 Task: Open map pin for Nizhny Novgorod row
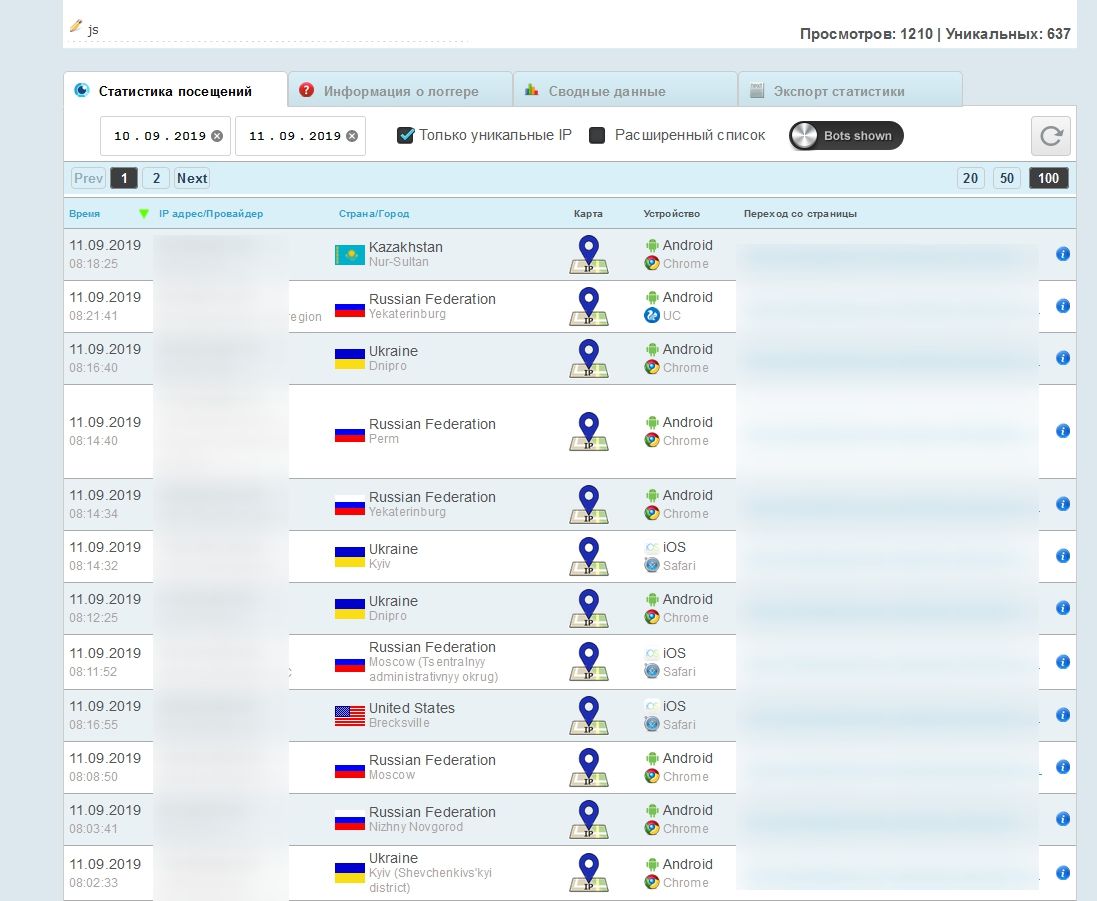coord(589,819)
